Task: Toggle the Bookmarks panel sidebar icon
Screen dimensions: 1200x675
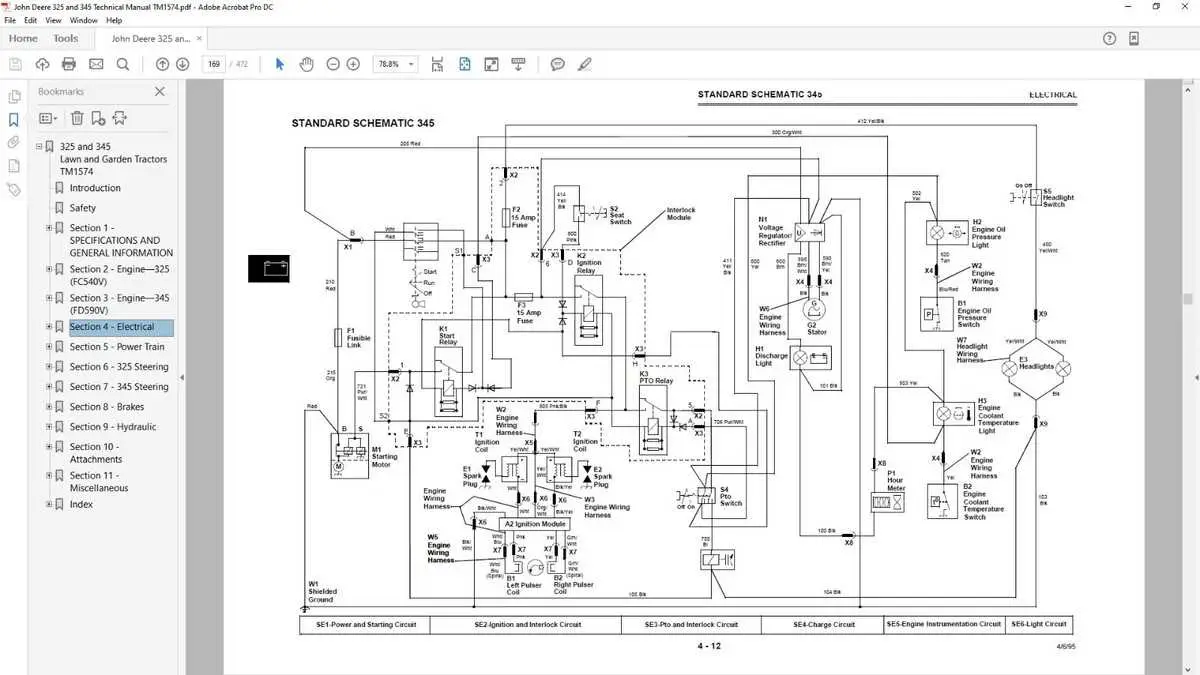Action: 14,120
